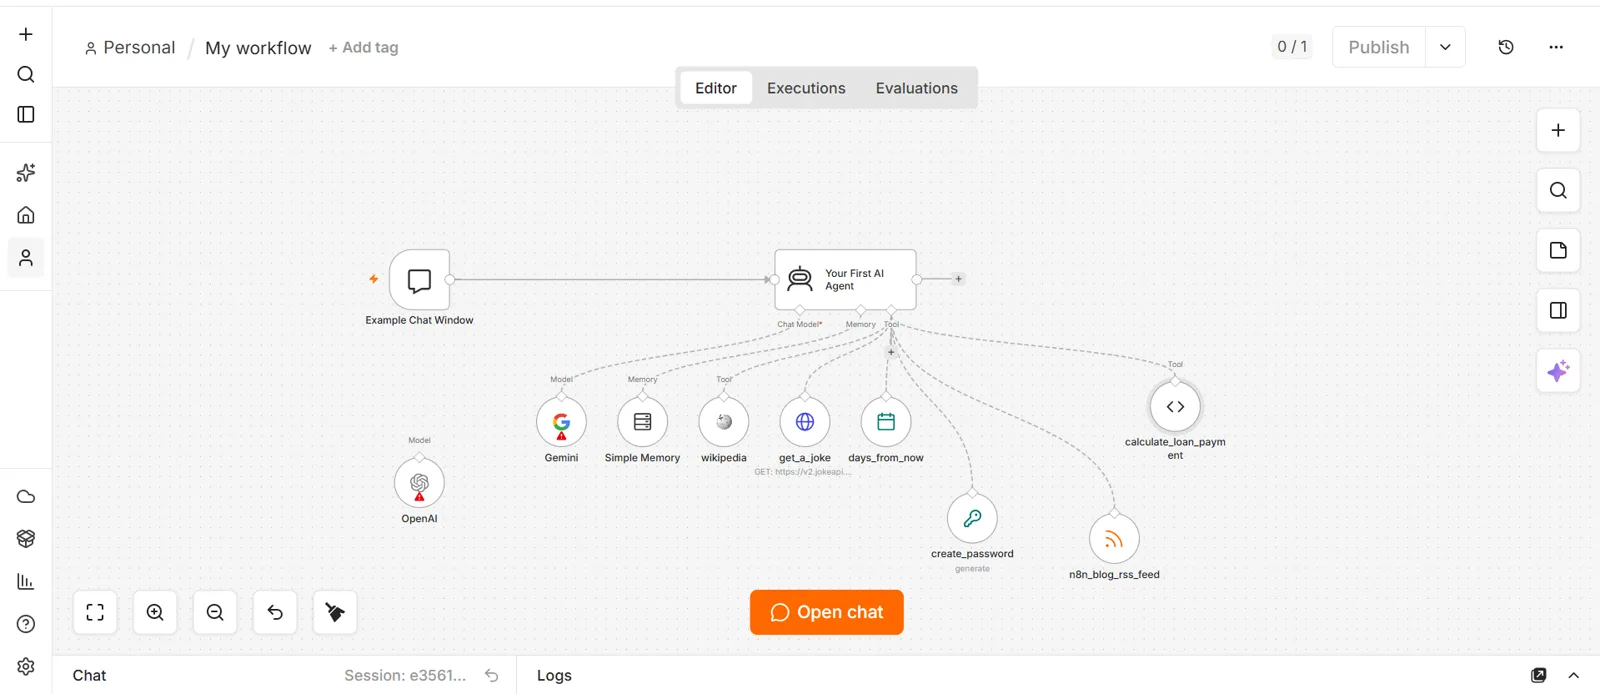Viewport: 1600px width, 694px height.
Task: Add a sticky note to the canvas
Action: [1558, 250]
